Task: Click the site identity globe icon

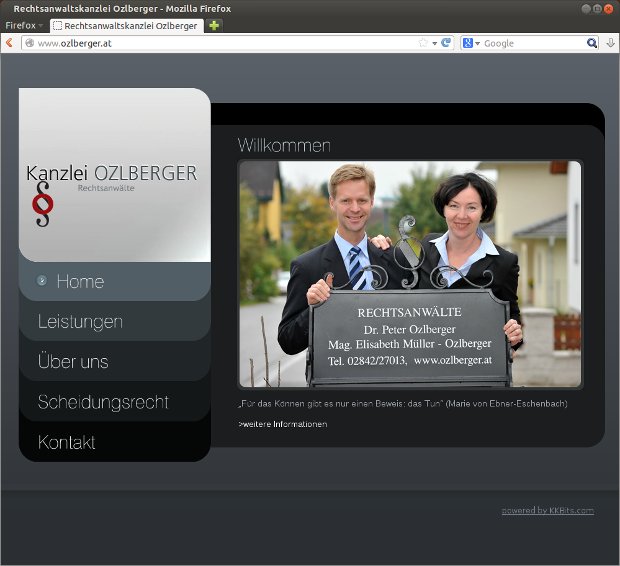Action: tap(30, 43)
